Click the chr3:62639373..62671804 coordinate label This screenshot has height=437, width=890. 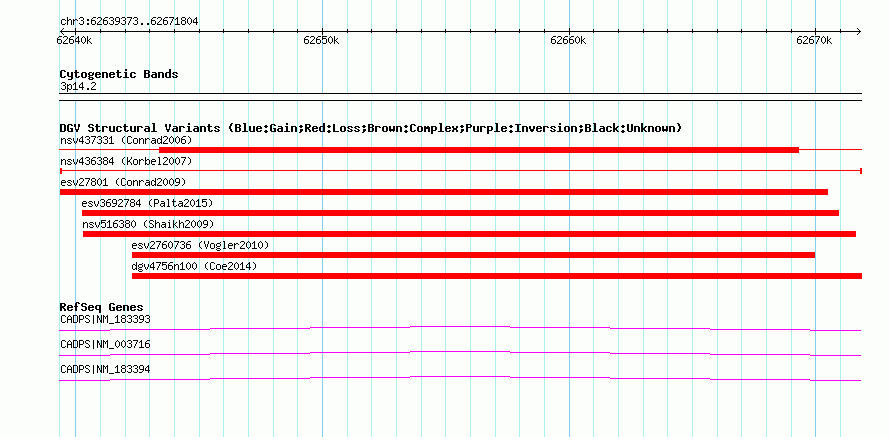129,21
